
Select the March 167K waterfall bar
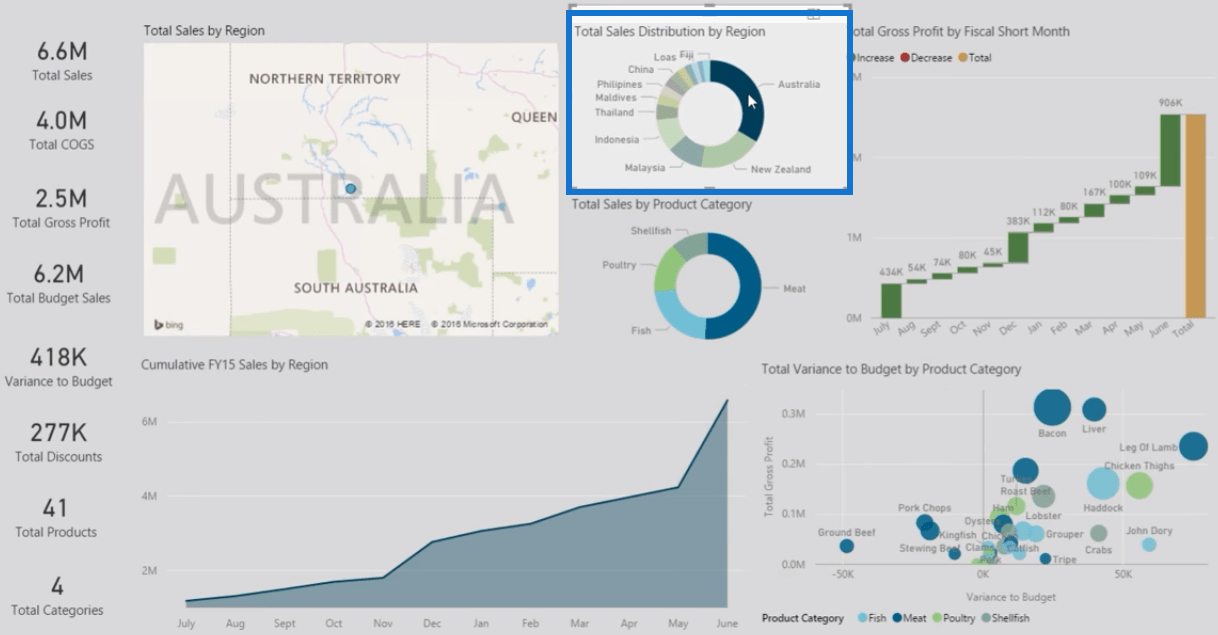coord(1094,210)
